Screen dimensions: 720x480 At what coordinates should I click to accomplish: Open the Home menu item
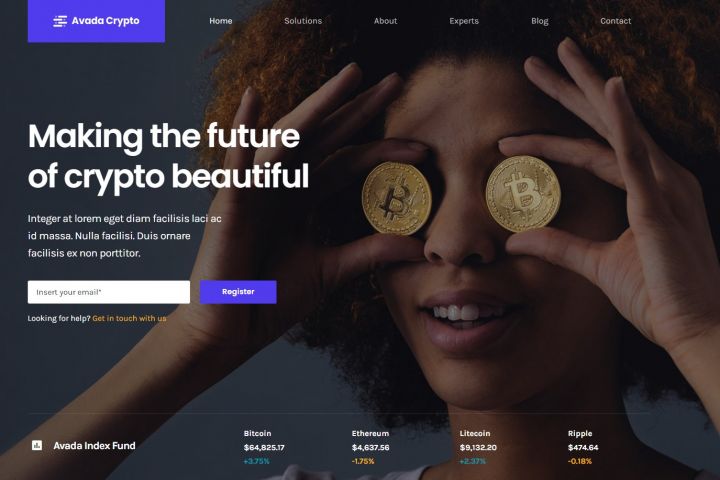click(x=221, y=21)
